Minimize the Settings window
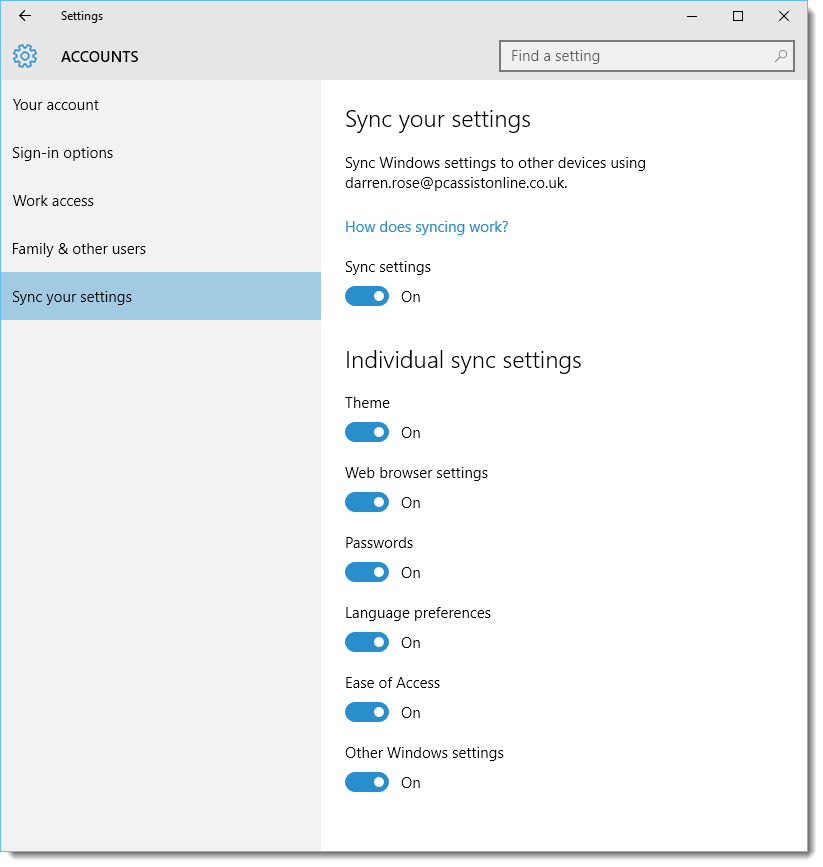Screen dimensions: 823x867 coord(692,16)
